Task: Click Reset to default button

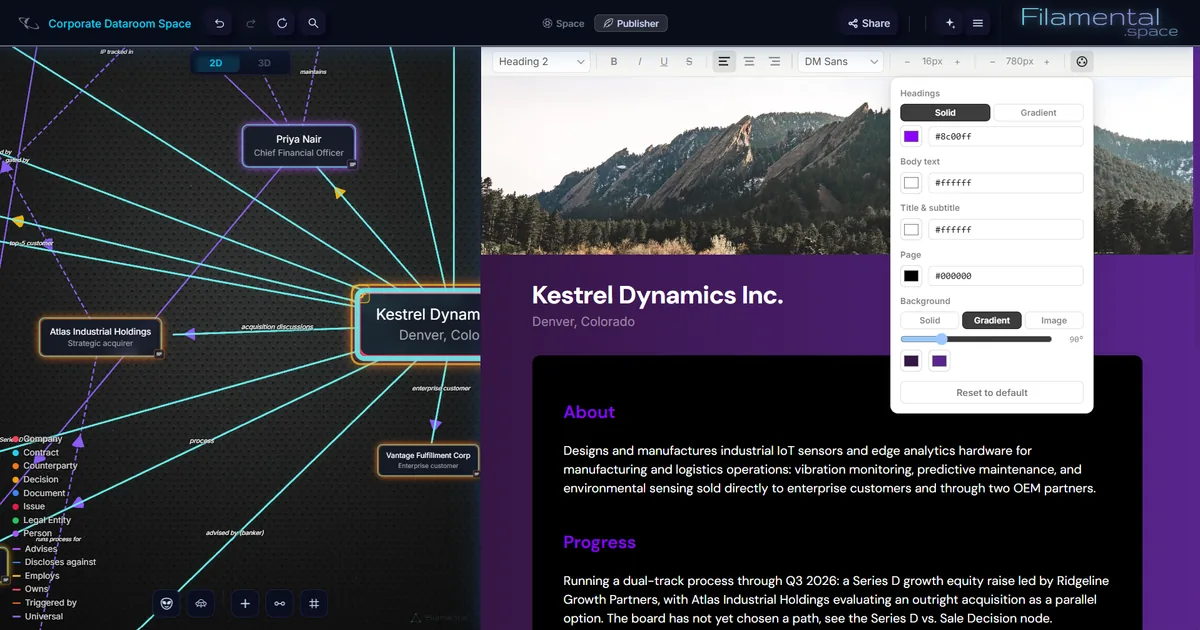Action: click(992, 393)
